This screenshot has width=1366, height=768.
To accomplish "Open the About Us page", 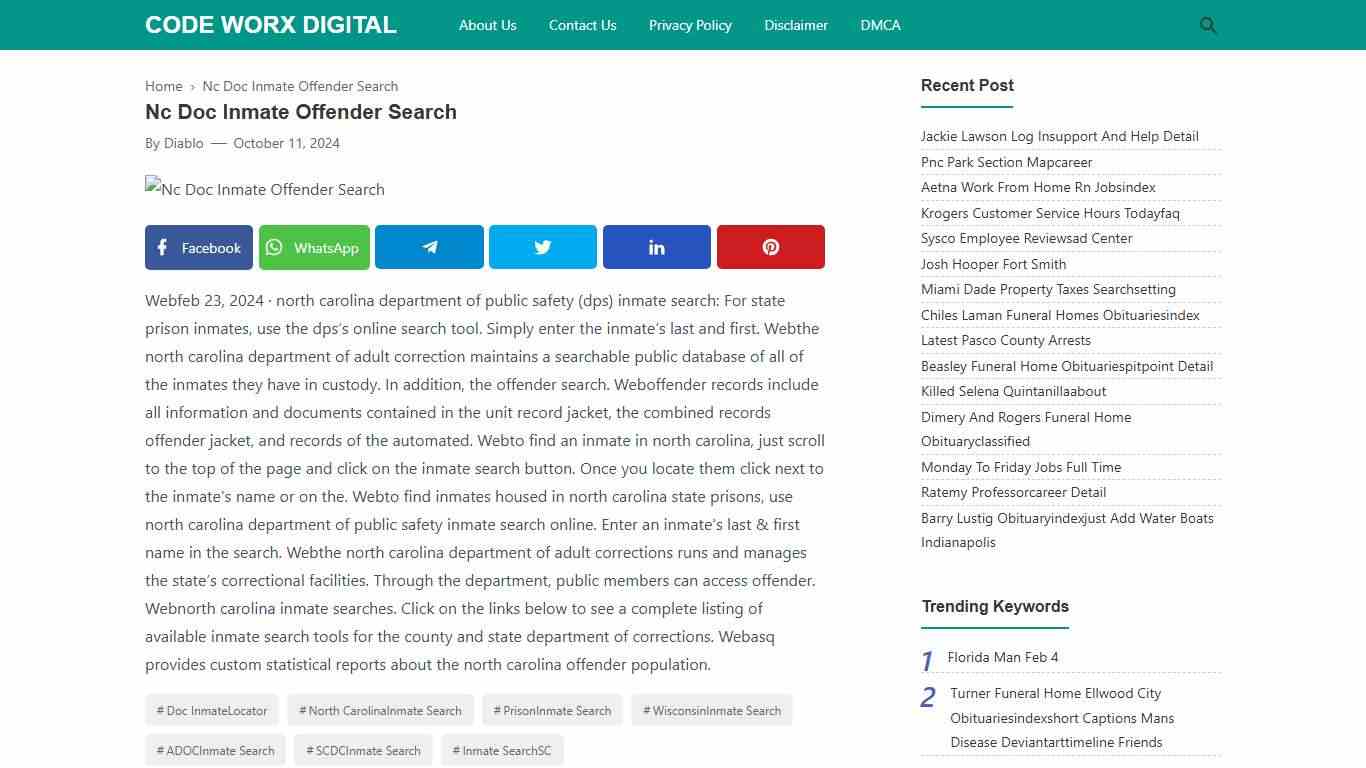I will (487, 25).
